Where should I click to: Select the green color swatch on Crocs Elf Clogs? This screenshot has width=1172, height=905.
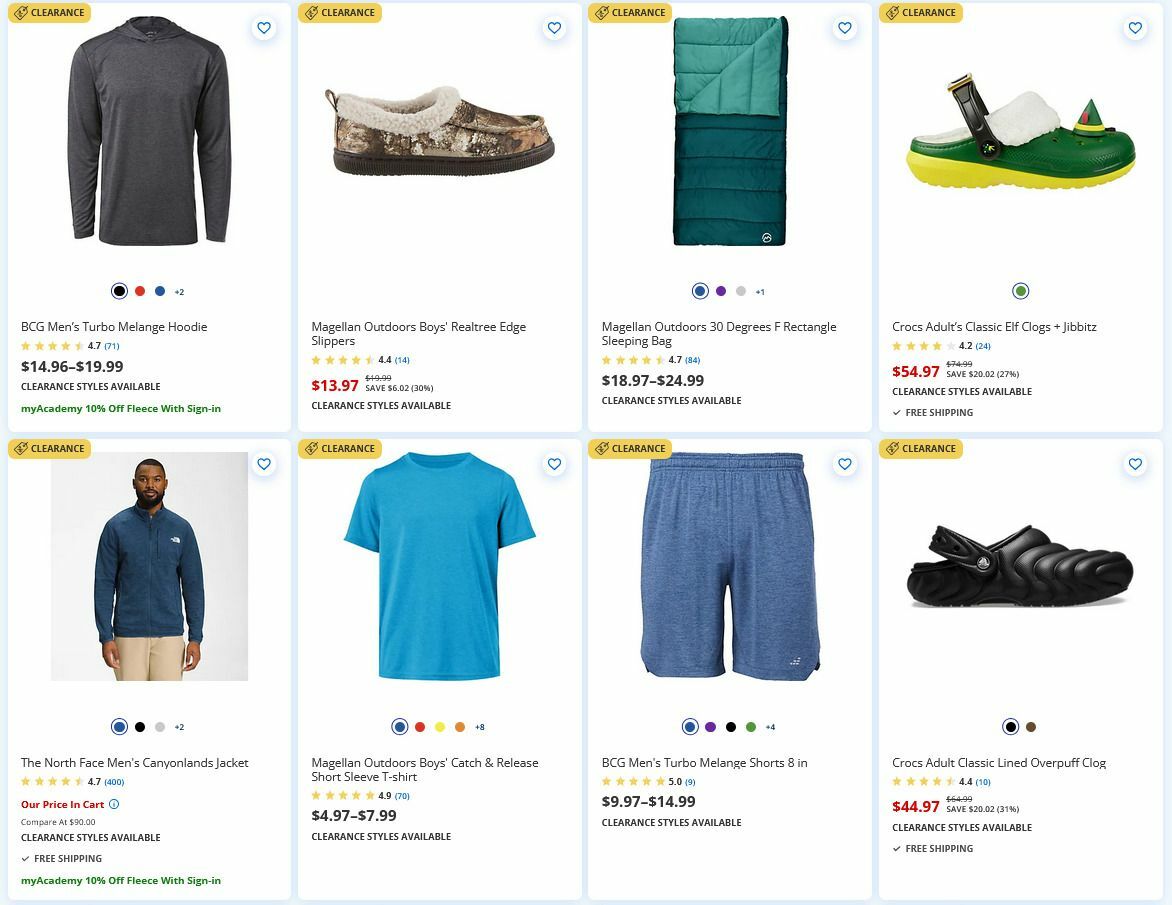pyautogui.click(x=1020, y=290)
